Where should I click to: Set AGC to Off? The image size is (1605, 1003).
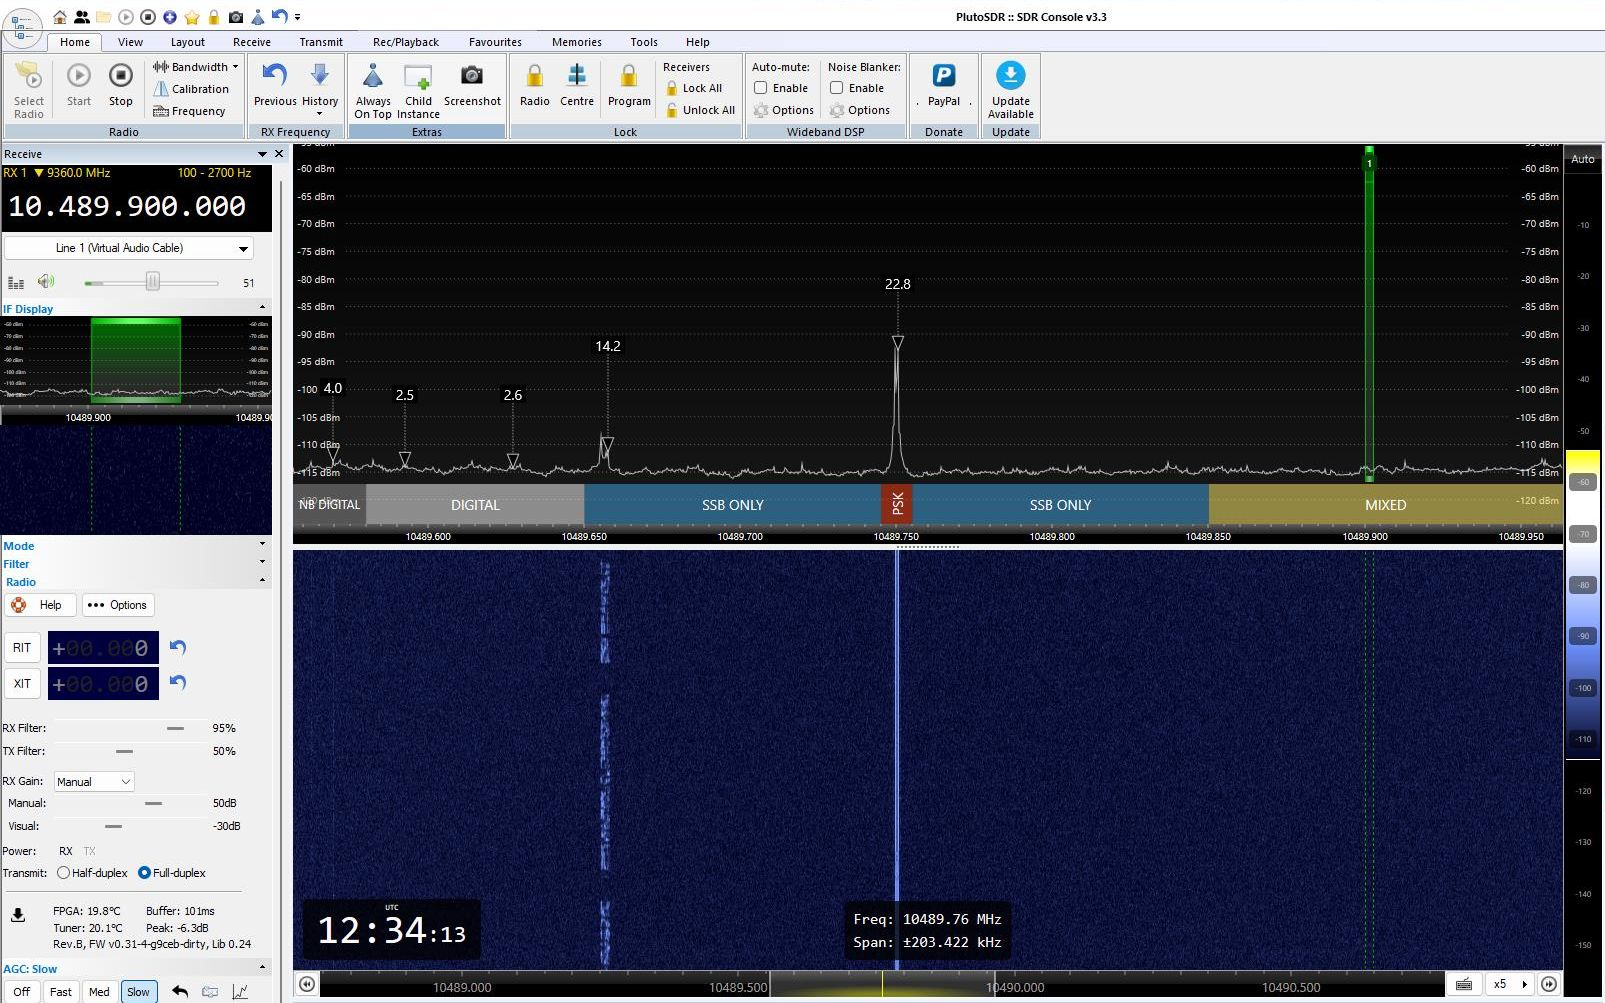pos(22,992)
